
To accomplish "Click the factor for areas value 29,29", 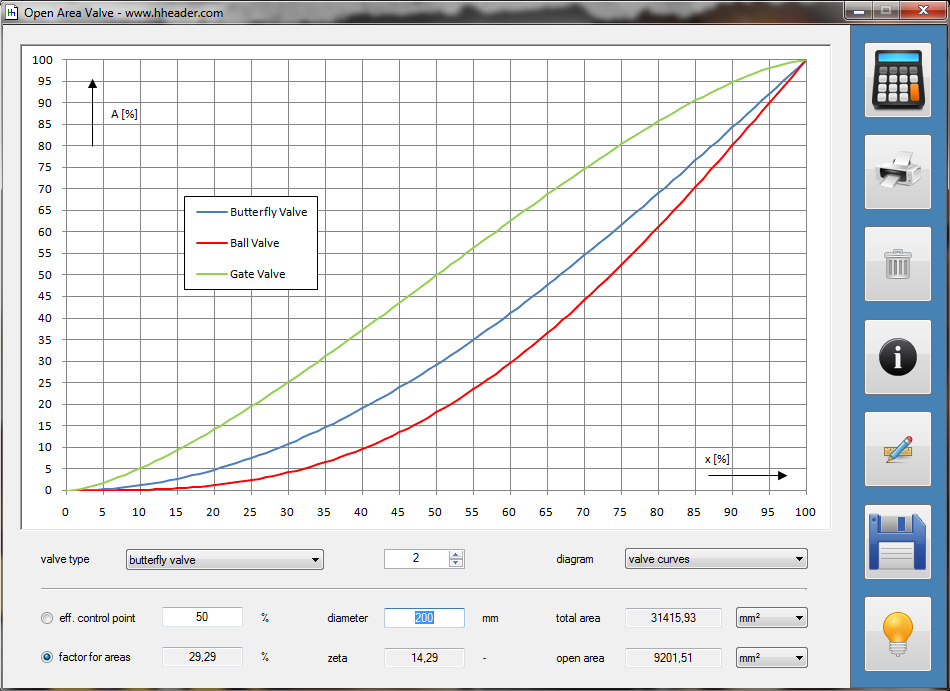I will (x=202, y=657).
